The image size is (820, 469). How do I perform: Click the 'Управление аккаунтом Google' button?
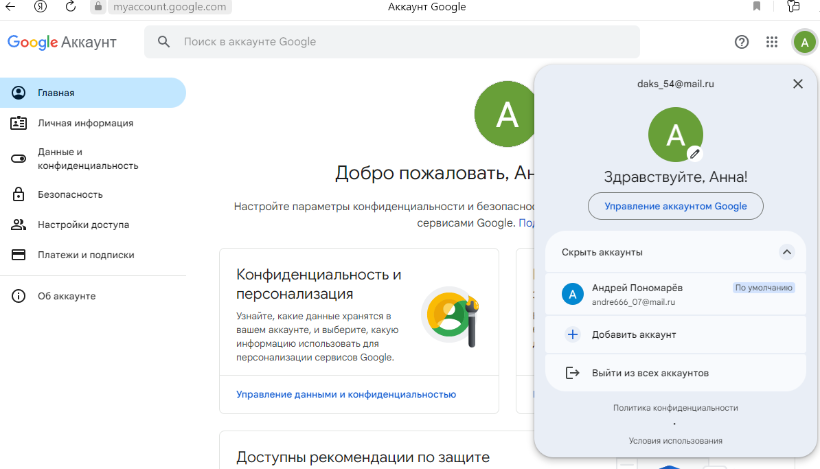675,206
